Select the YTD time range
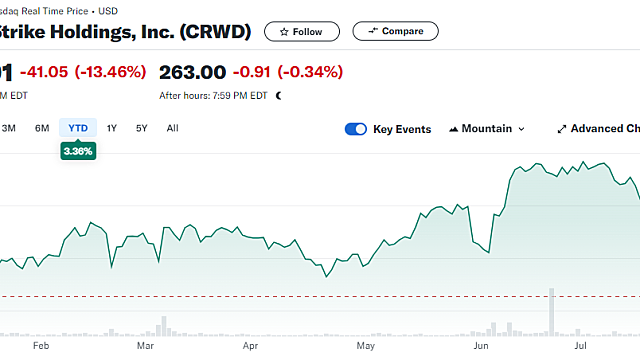Viewport: 640px width, 360px height. (x=78, y=128)
